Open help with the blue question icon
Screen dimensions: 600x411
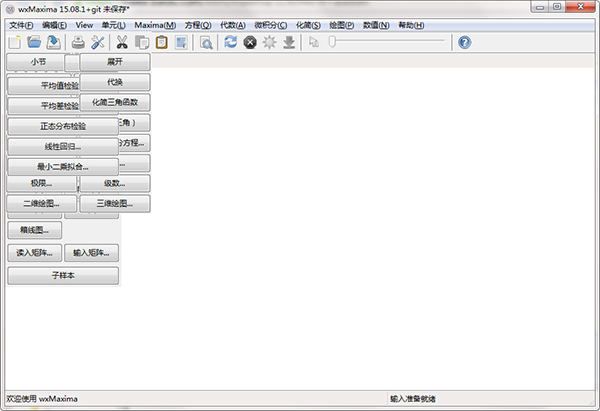pos(465,42)
